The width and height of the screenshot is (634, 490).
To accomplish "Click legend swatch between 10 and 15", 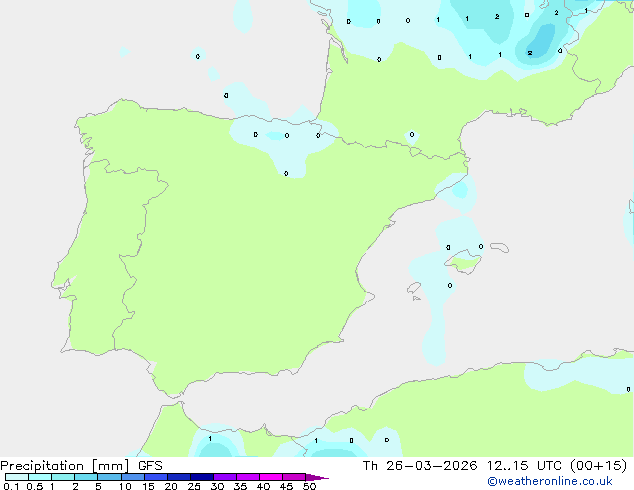I will pos(133,477).
